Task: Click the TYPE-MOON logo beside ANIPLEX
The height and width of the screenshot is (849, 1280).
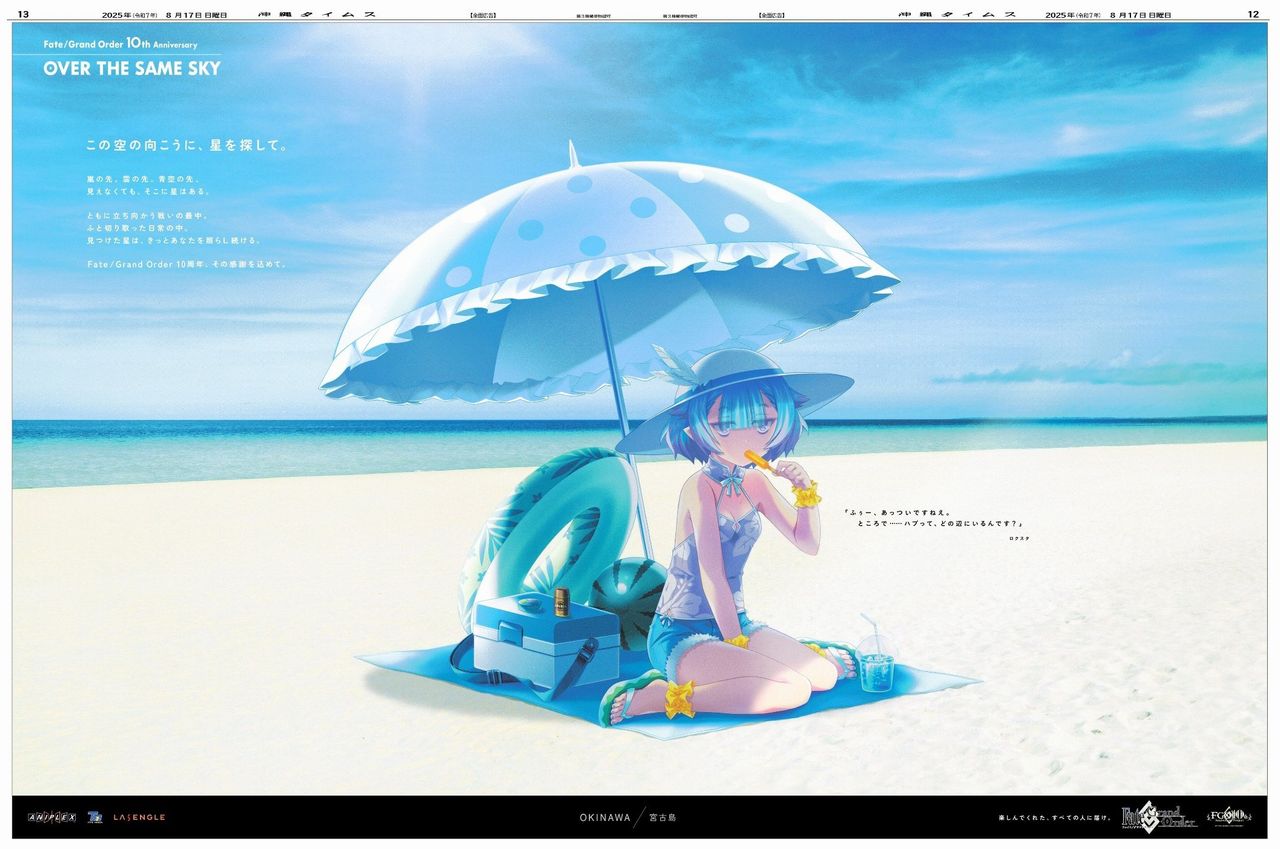Action: tap(96, 817)
